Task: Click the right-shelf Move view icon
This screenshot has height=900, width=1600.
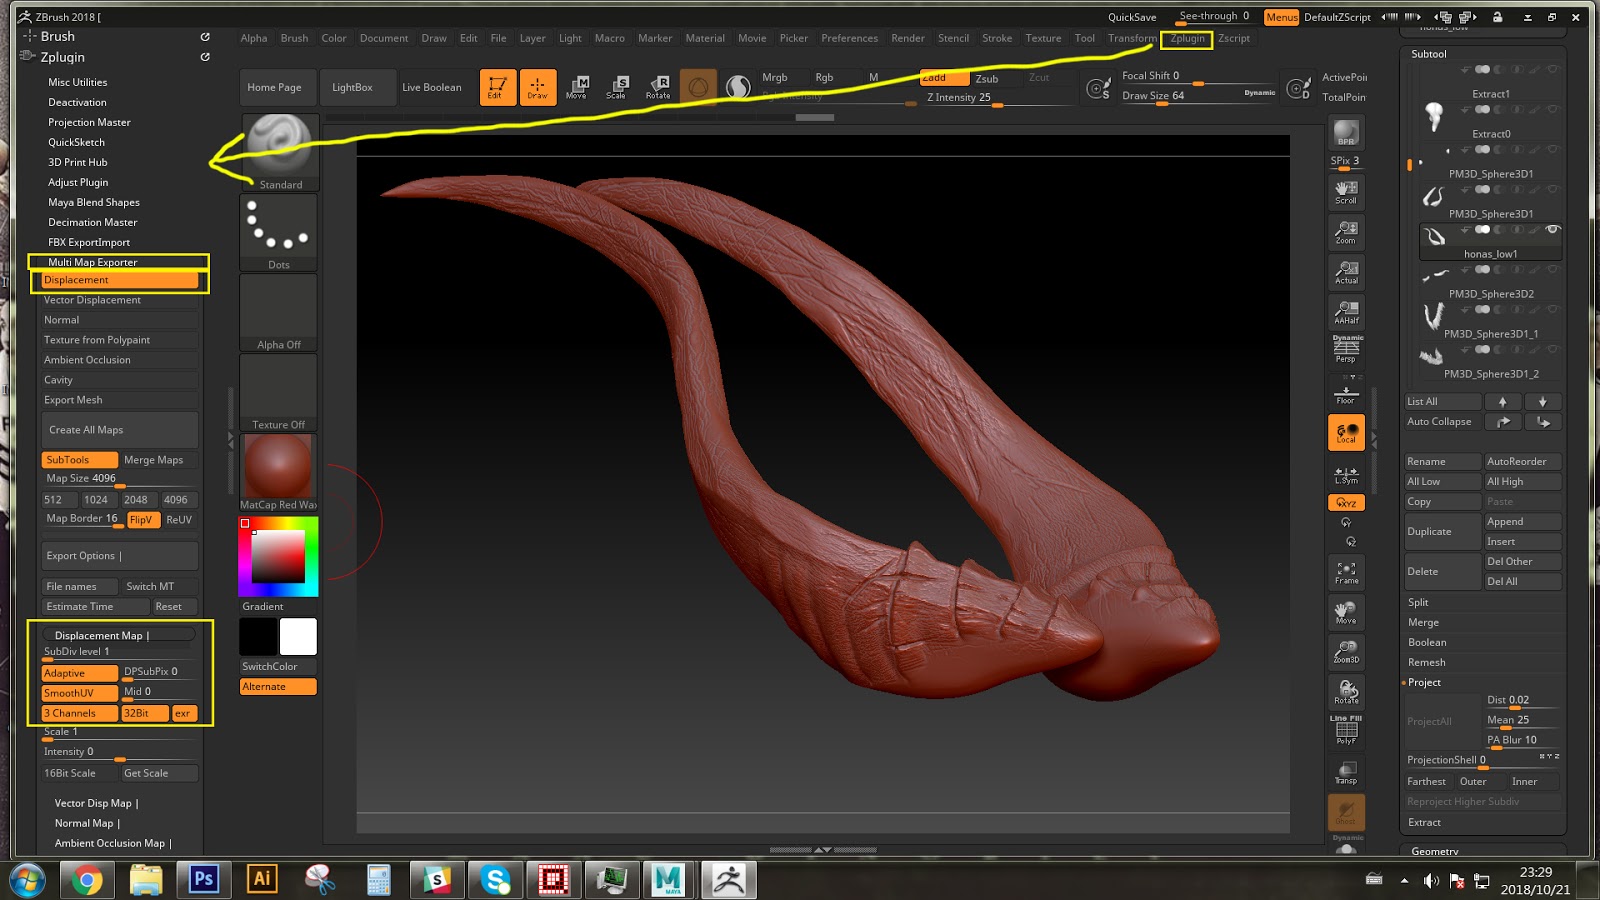Action: [1346, 612]
